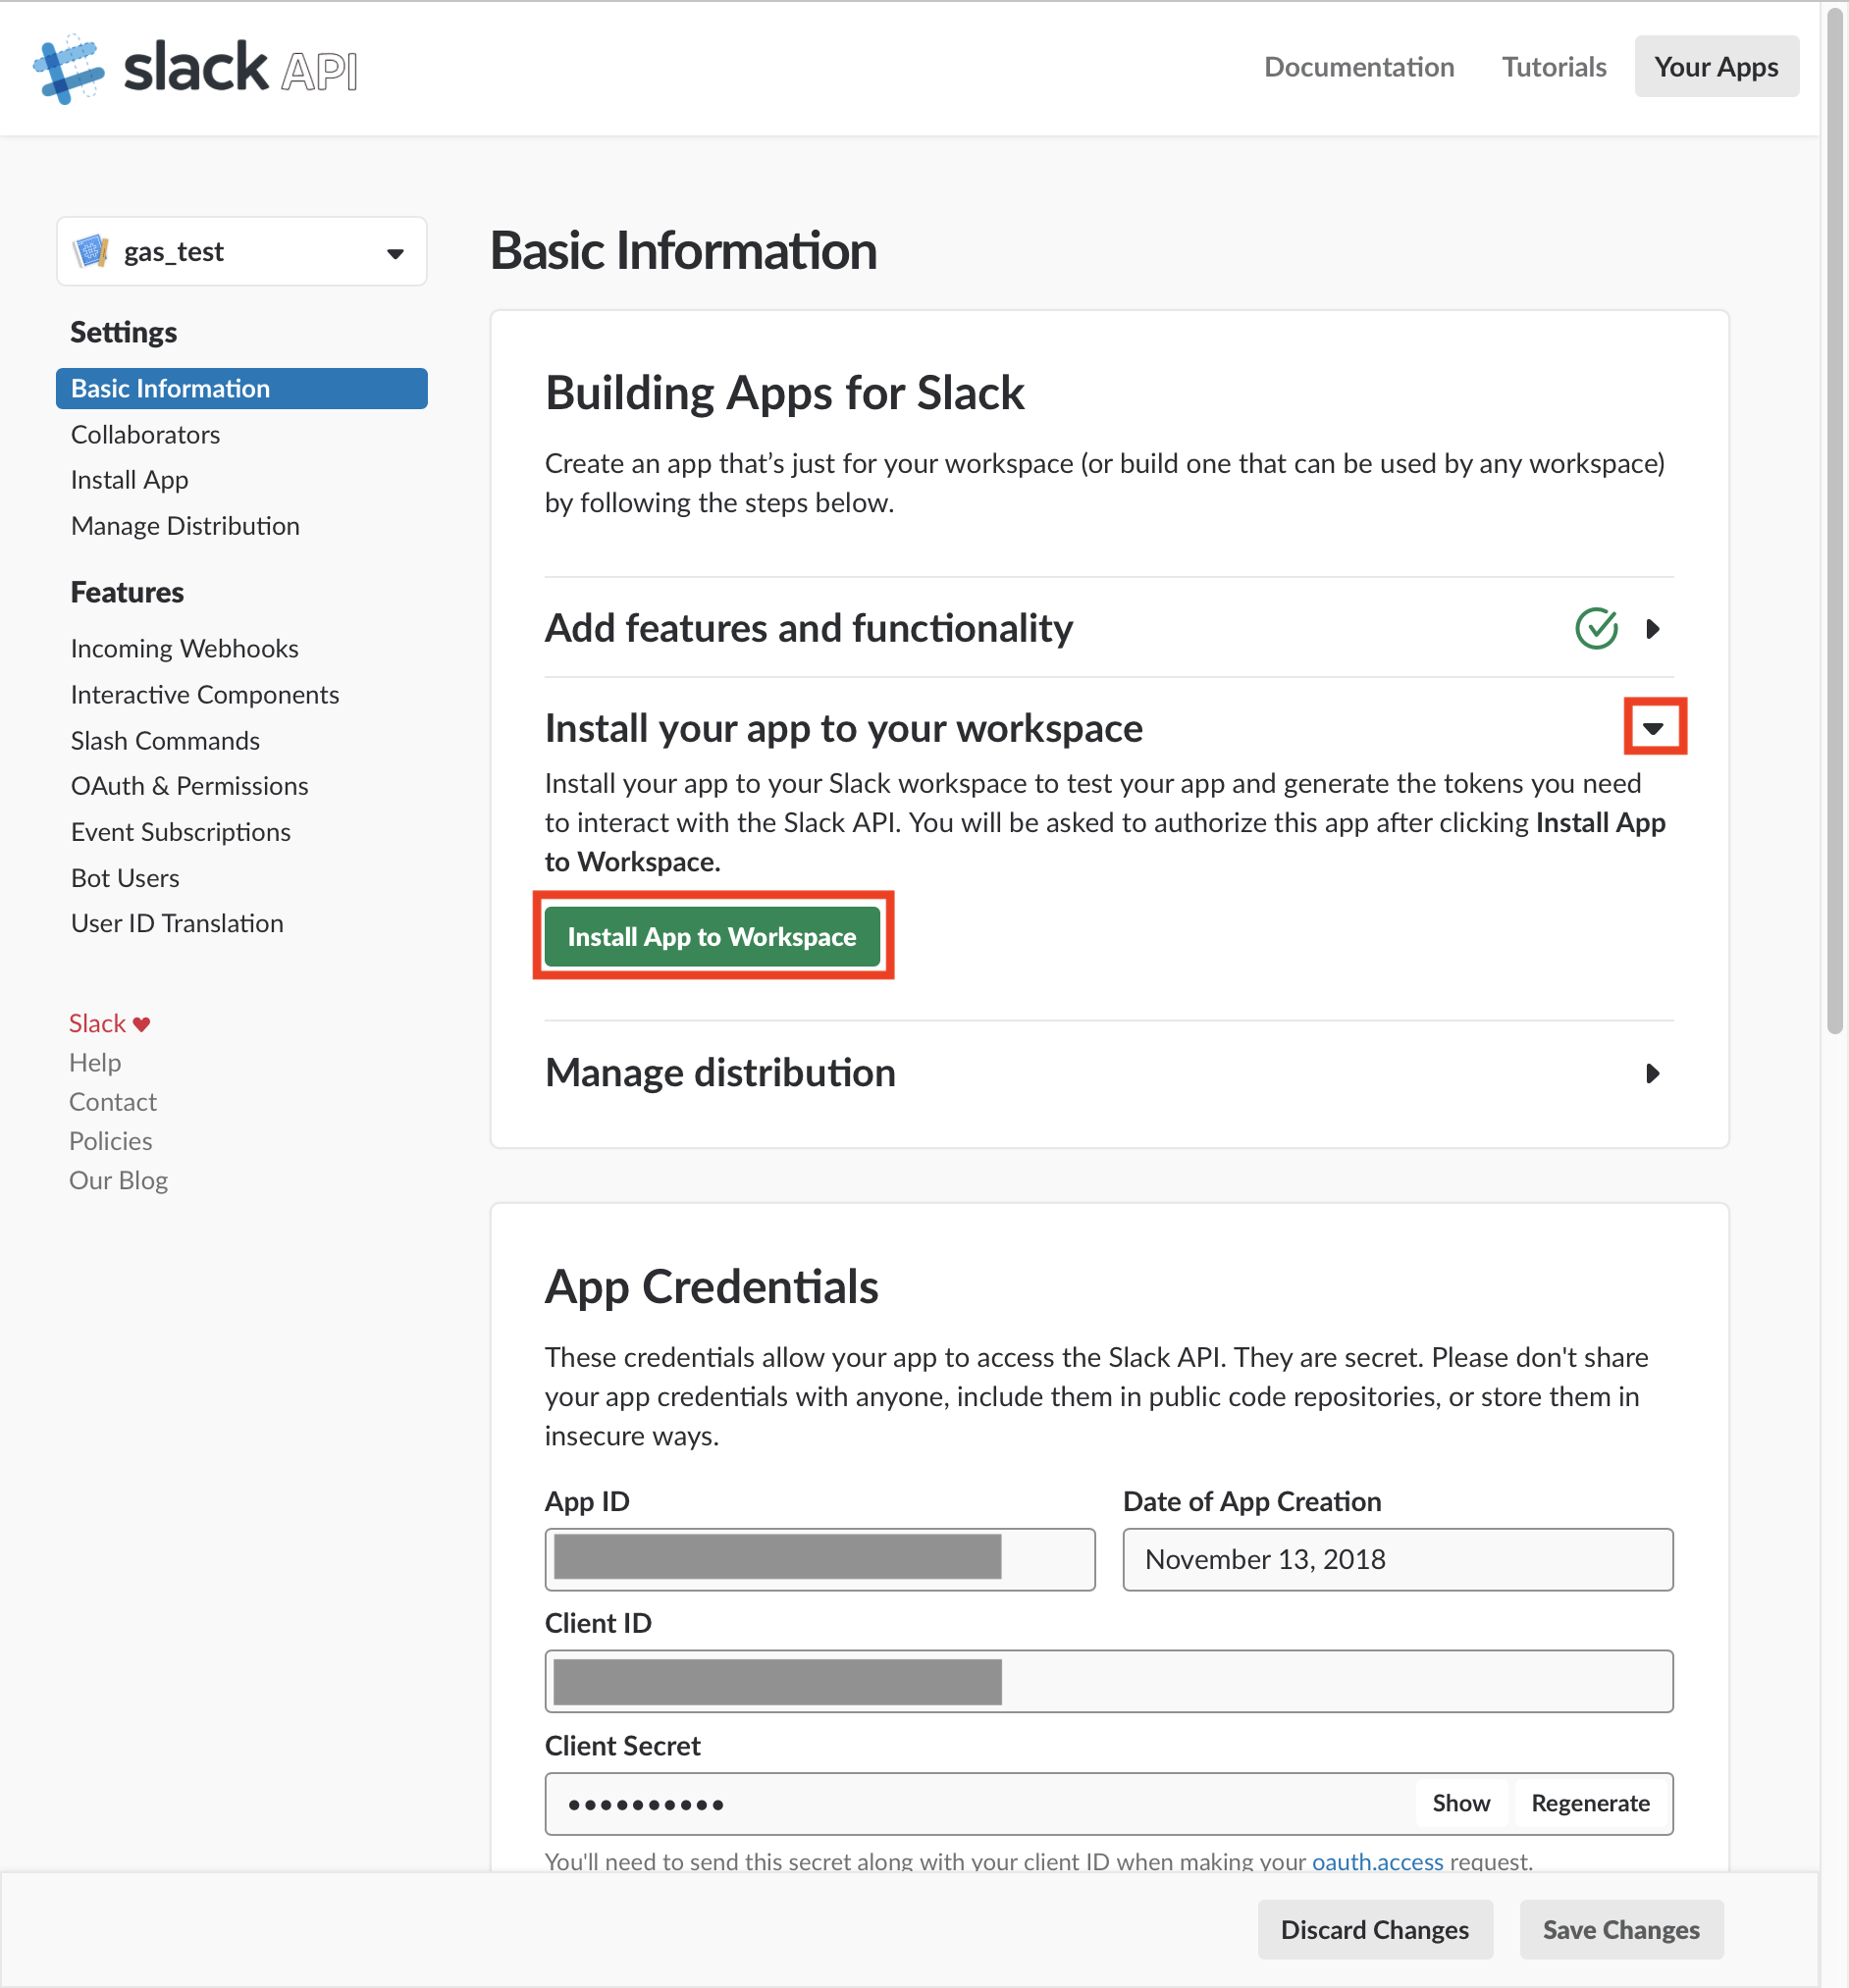Go to Your Apps

(x=1716, y=67)
